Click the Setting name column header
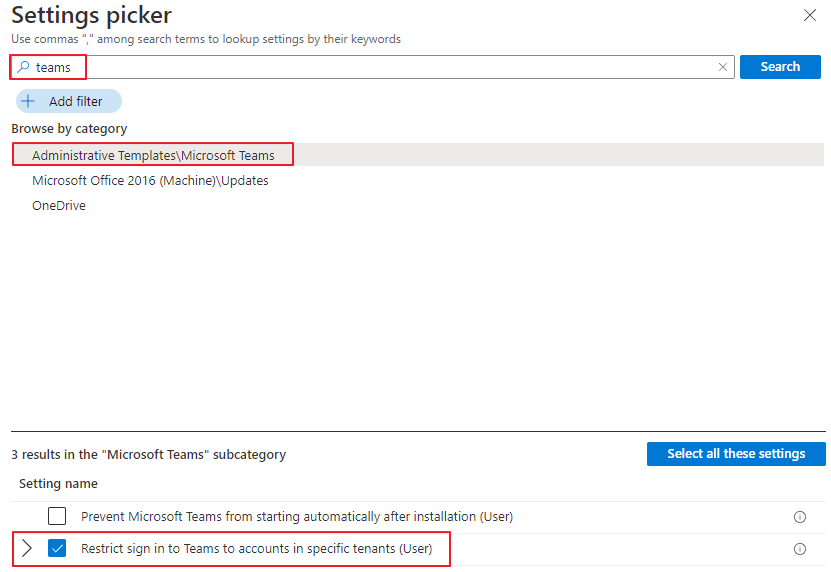The height and width of the screenshot is (572, 831). (x=58, y=483)
